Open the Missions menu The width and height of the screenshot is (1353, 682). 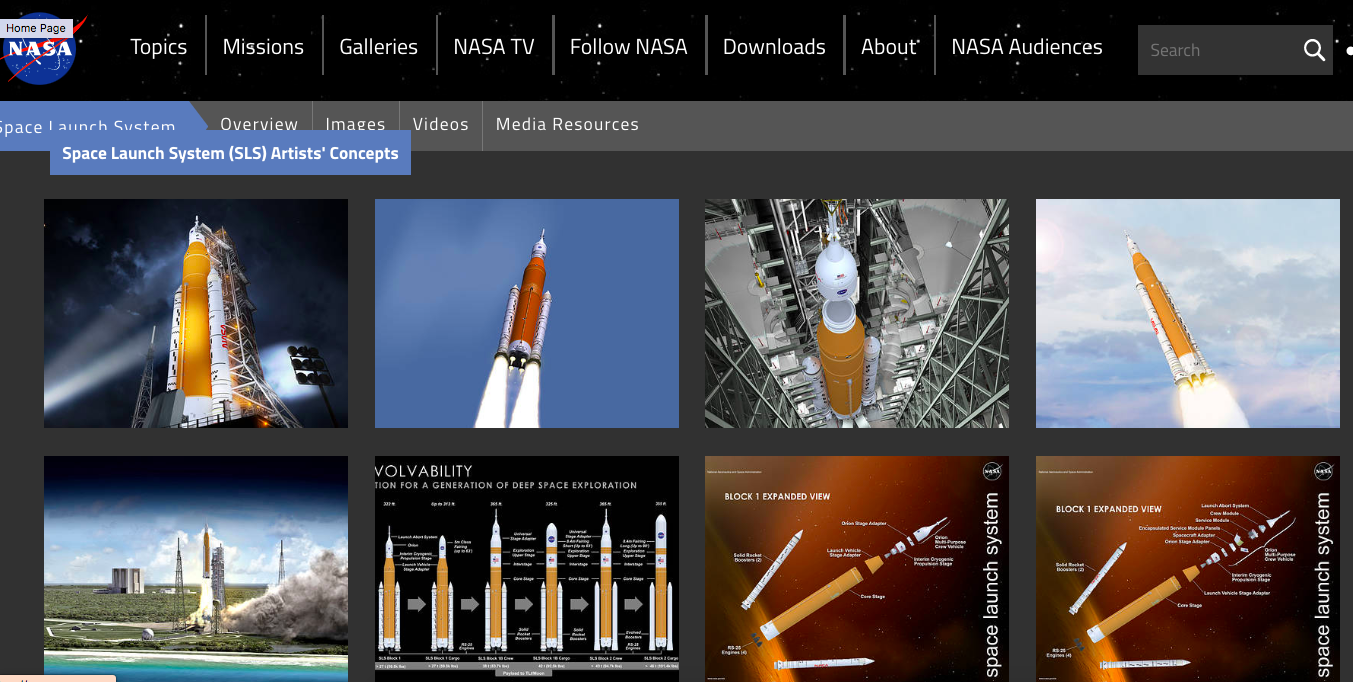(263, 47)
